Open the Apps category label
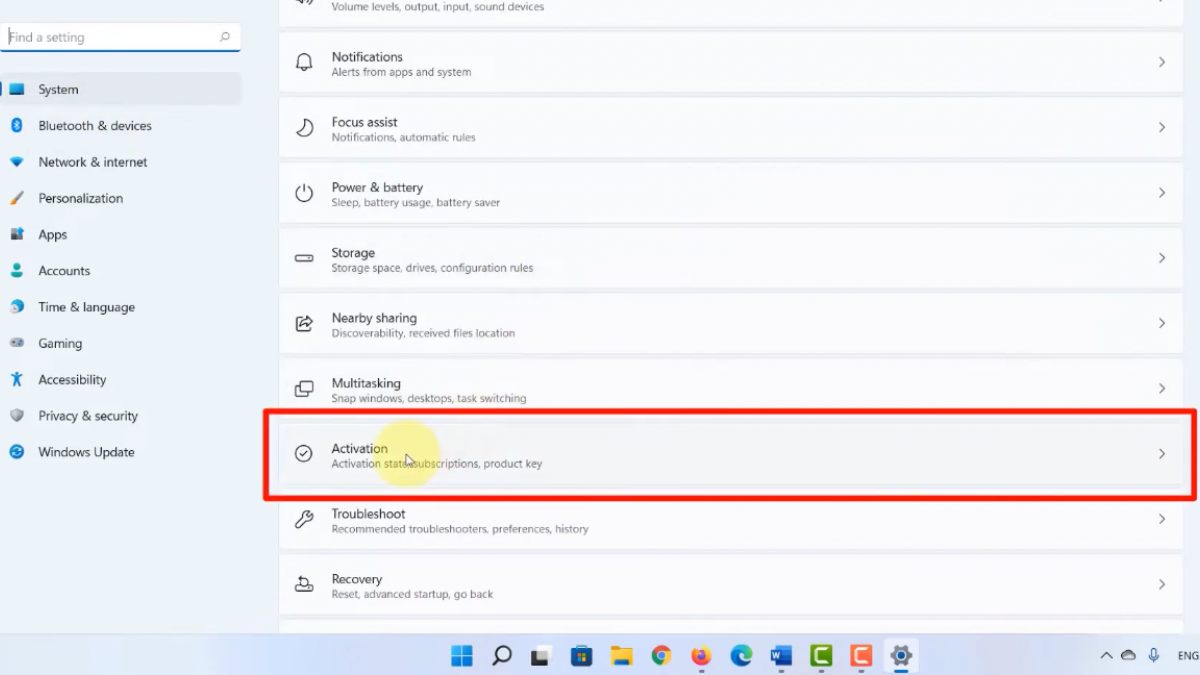The image size is (1200, 675). [53, 235]
